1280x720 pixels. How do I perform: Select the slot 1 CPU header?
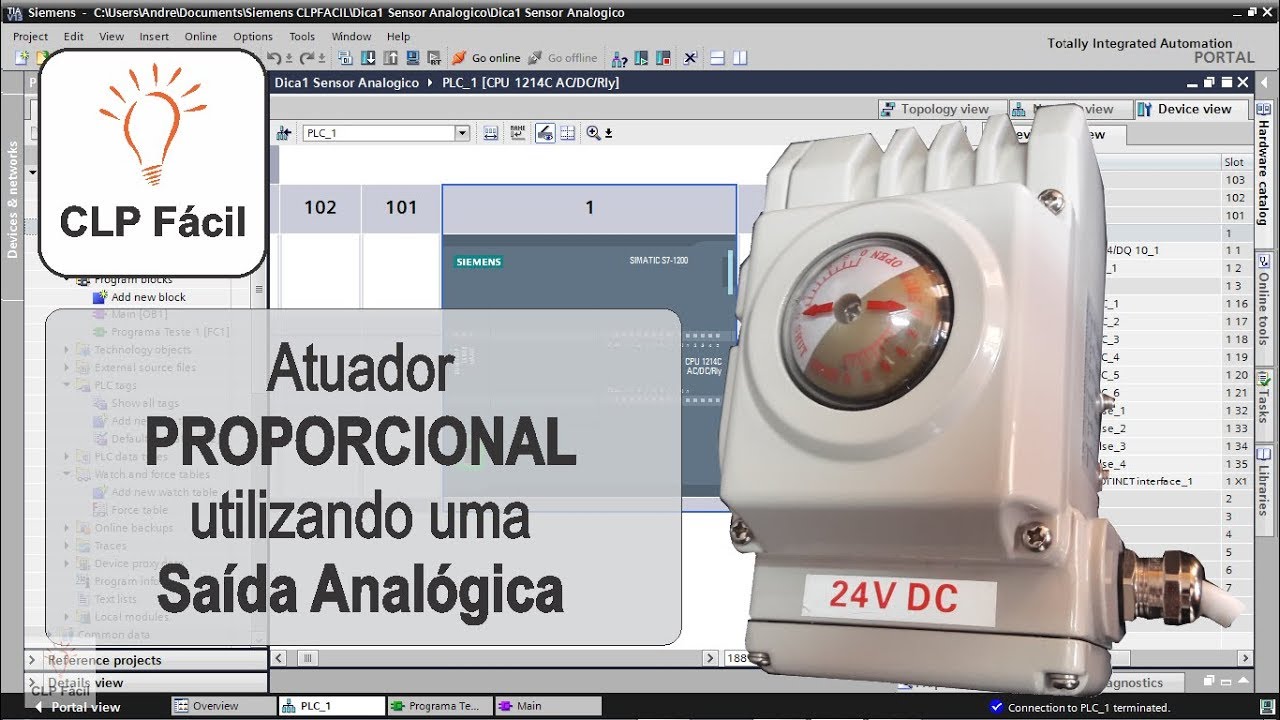coord(589,208)
